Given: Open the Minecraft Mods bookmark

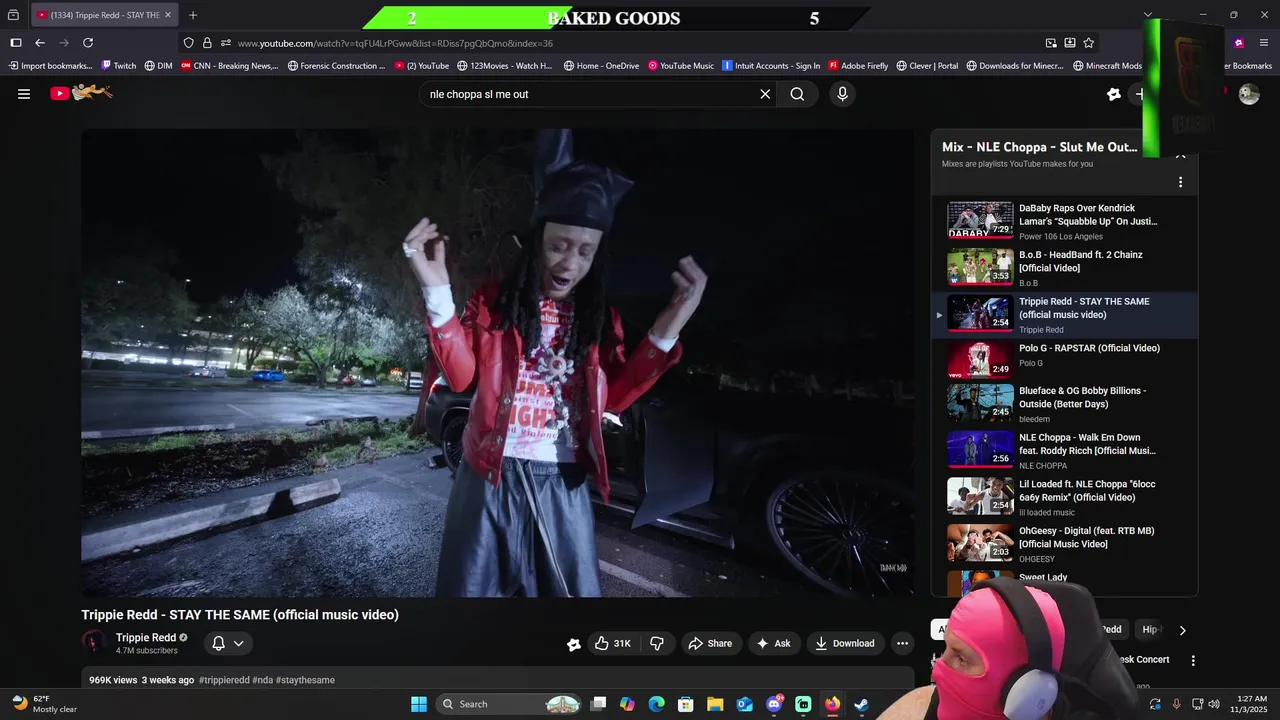Looking at the screenshot, I should coord(1107,66).
